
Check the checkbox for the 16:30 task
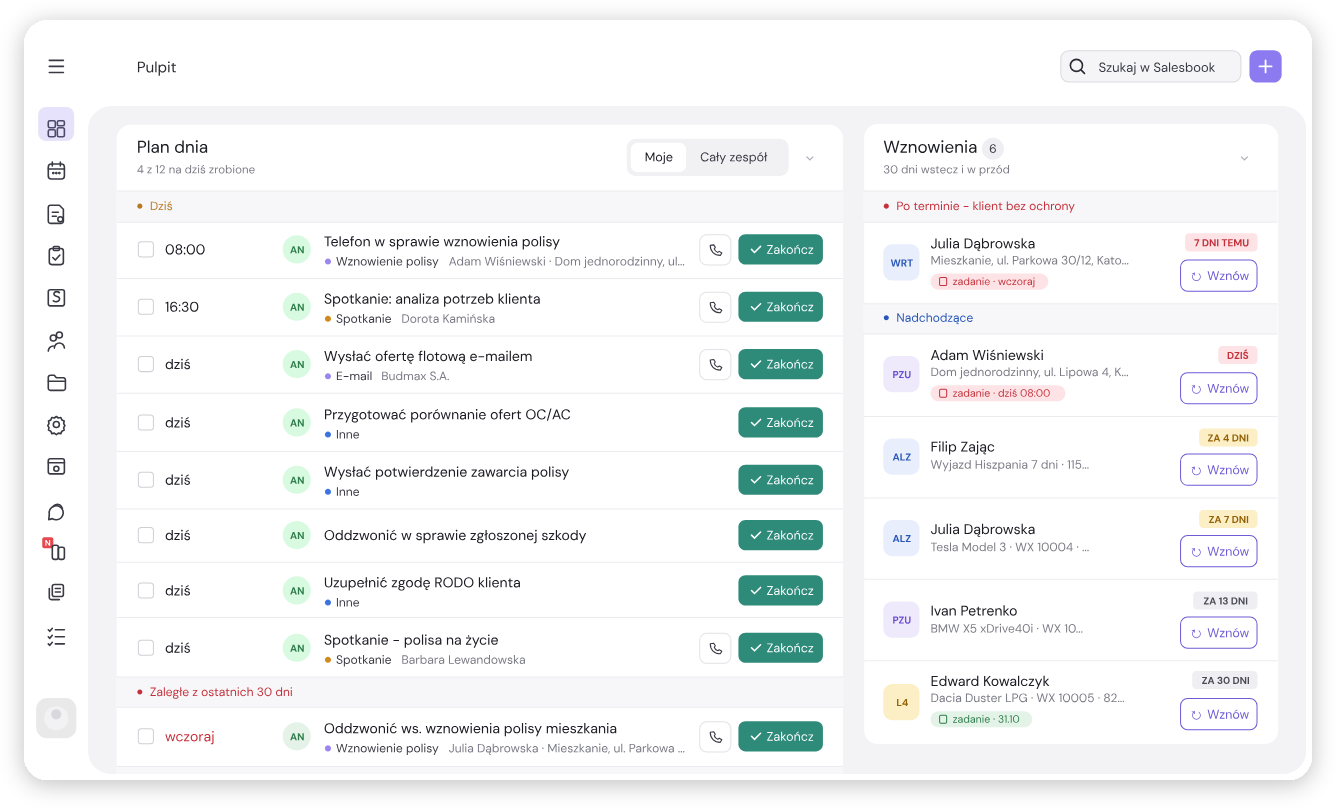click(146, 307)
